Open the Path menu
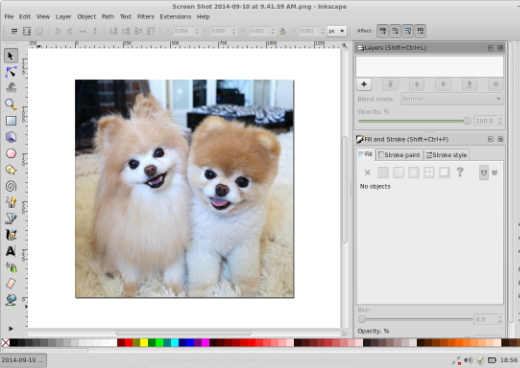The image size is (520, 368). click(108, 17)
